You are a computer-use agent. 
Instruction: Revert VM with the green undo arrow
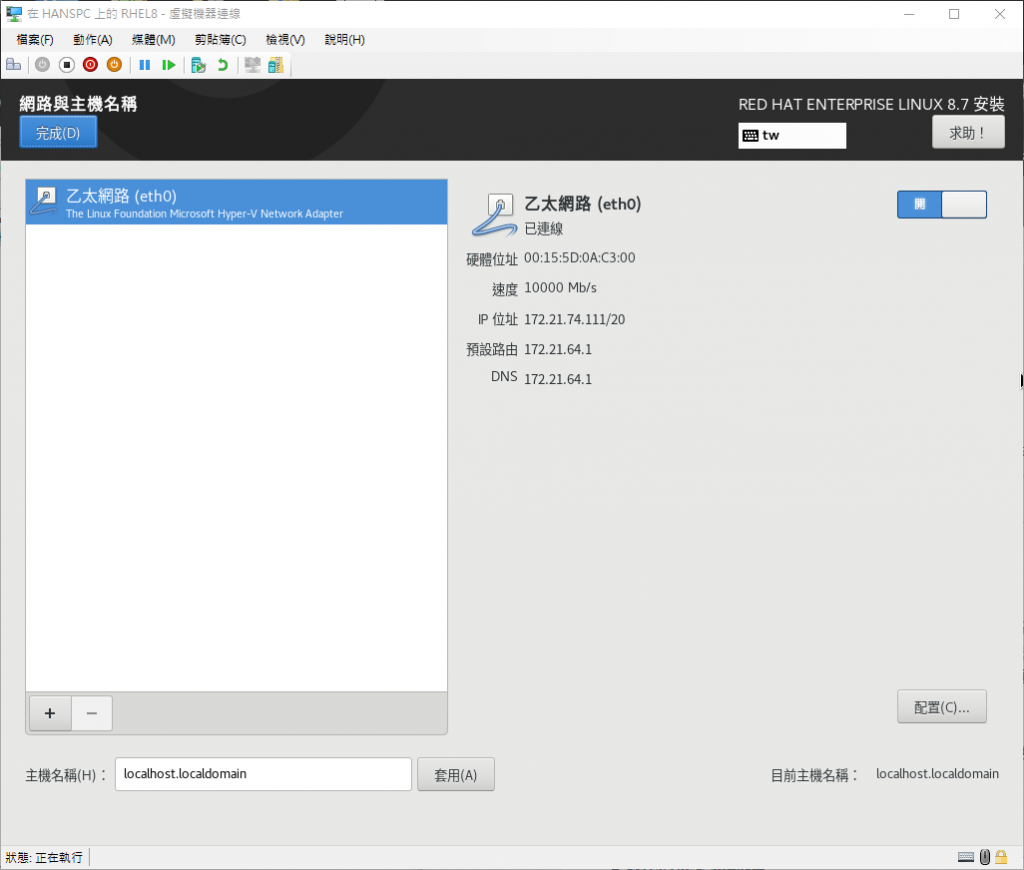223,65
